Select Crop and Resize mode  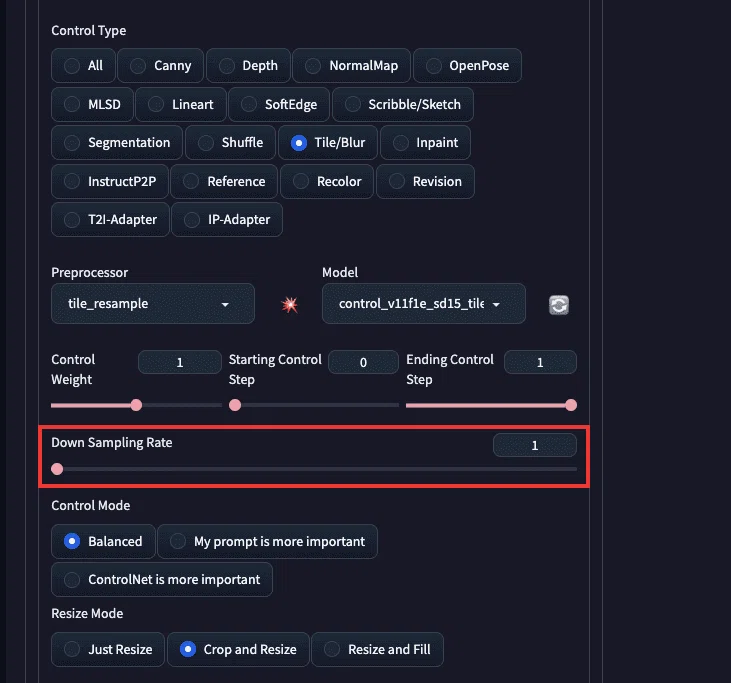[238, 649]
